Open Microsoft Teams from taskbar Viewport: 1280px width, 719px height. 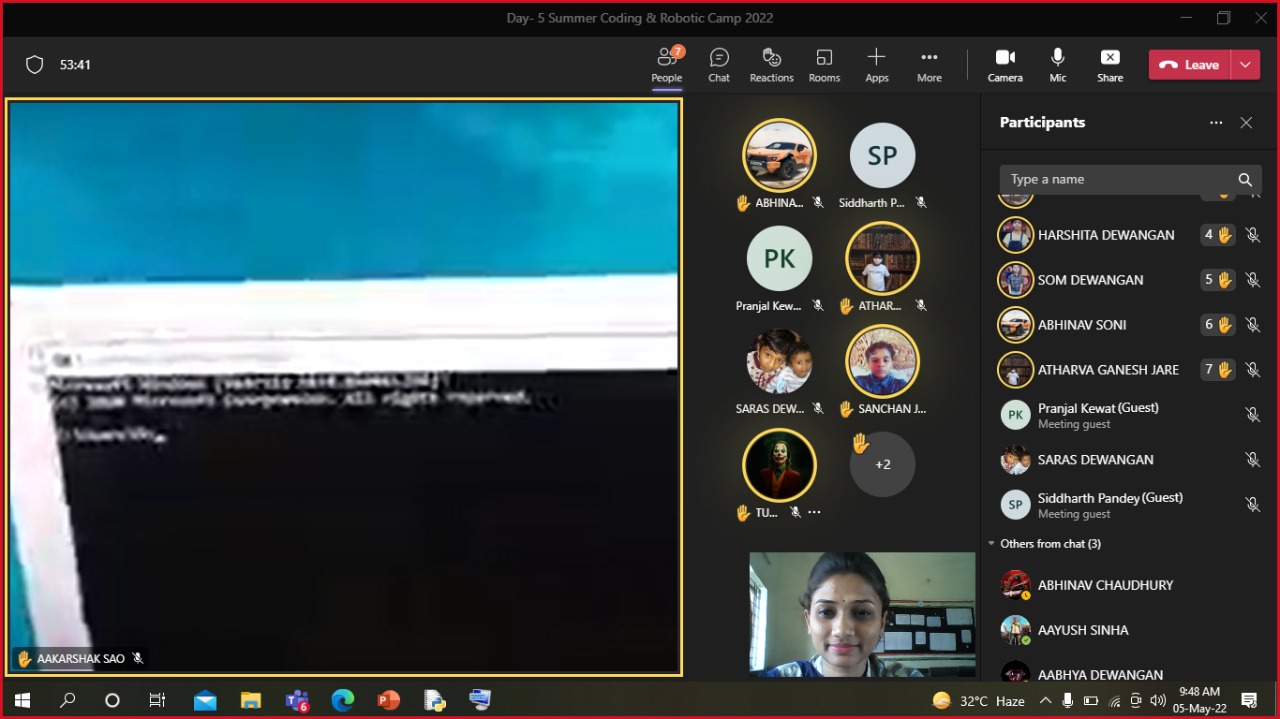tap(297, 701)
